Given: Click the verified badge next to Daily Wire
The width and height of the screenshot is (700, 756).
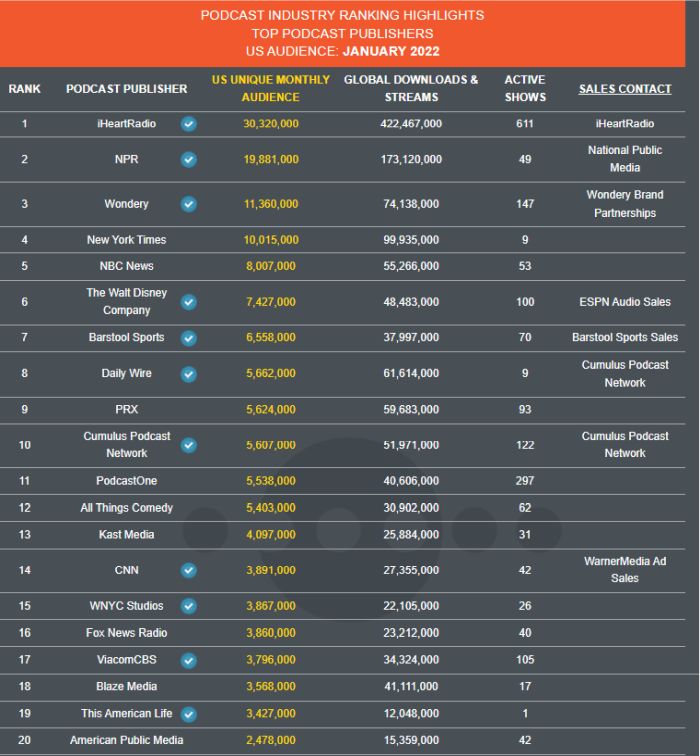Looking at the screenshot, I should tap(188, 374).
